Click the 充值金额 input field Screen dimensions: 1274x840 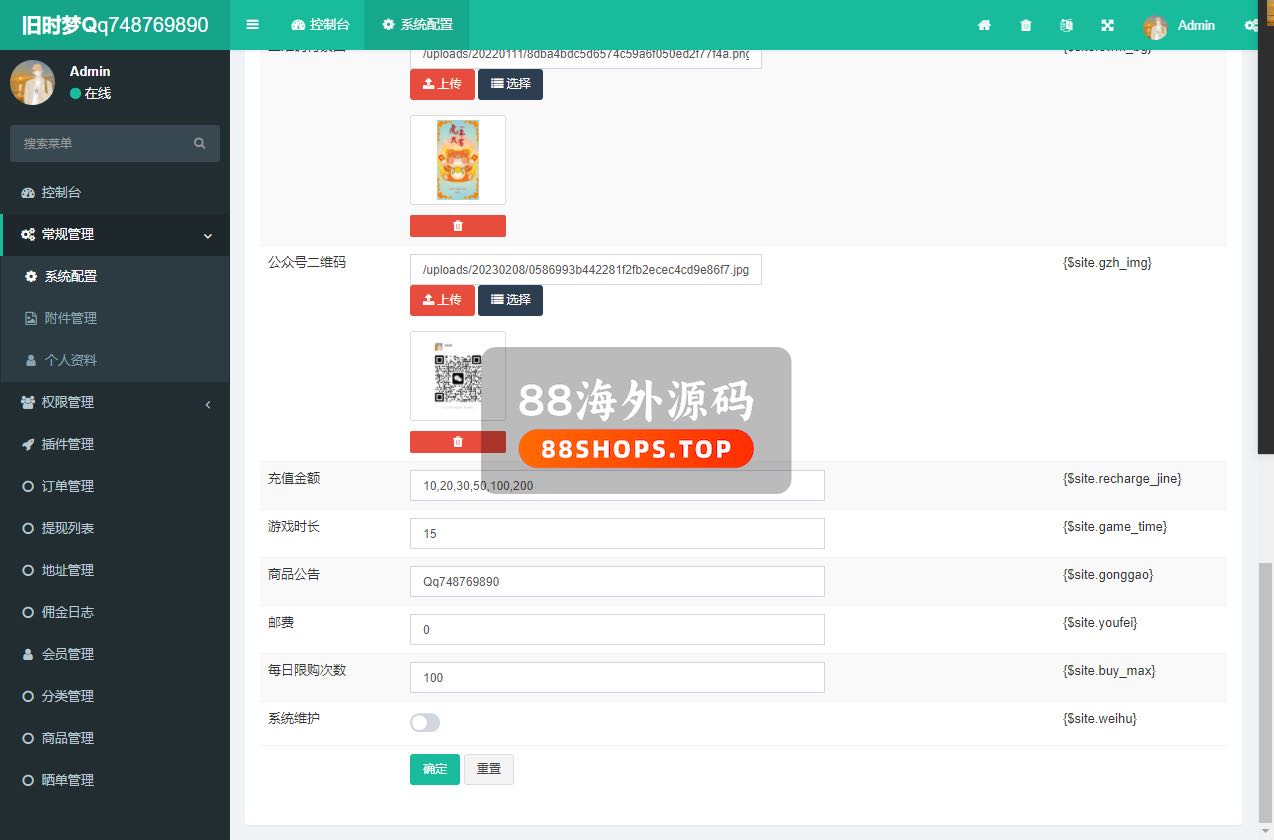617,485
